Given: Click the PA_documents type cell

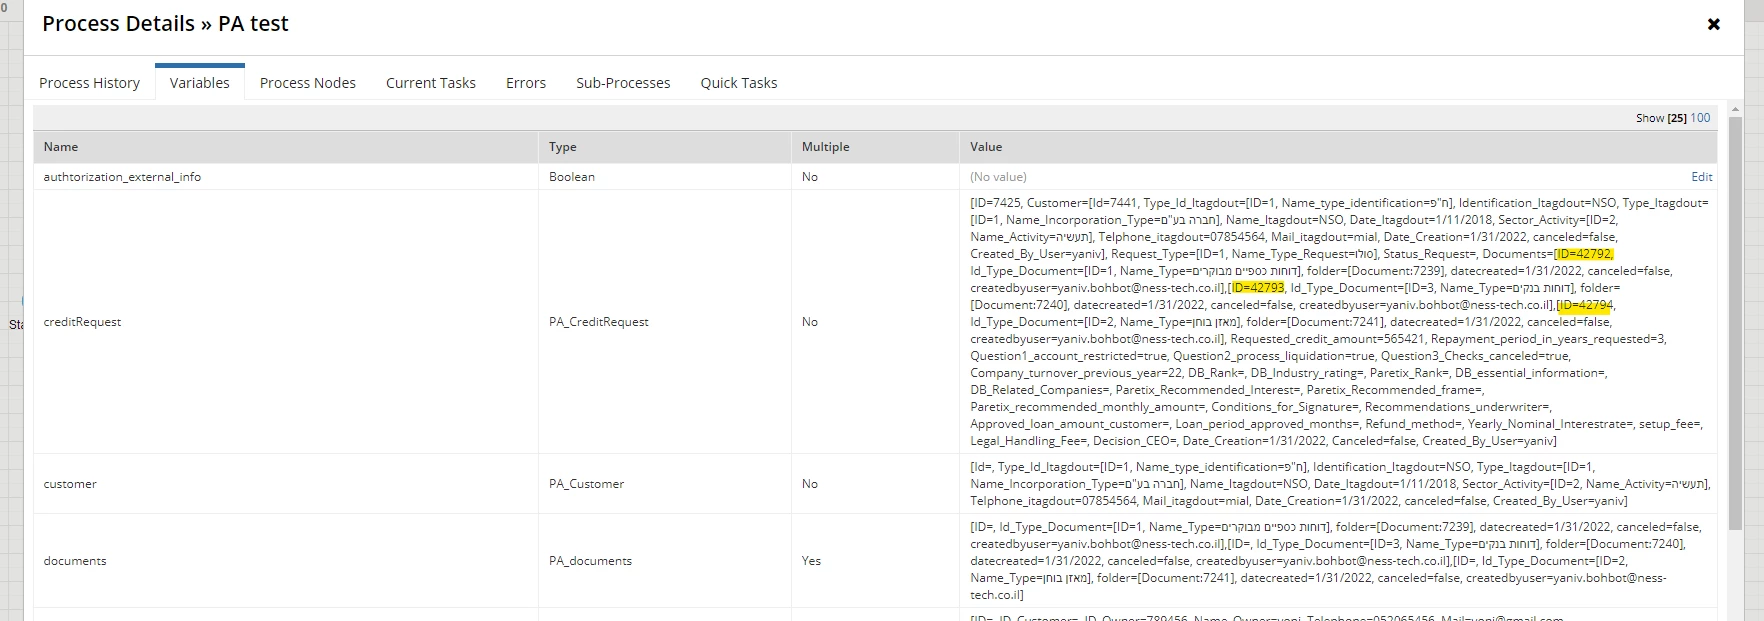Looking at the screenshot, I should pyautogui.click(x=590, y=561).
